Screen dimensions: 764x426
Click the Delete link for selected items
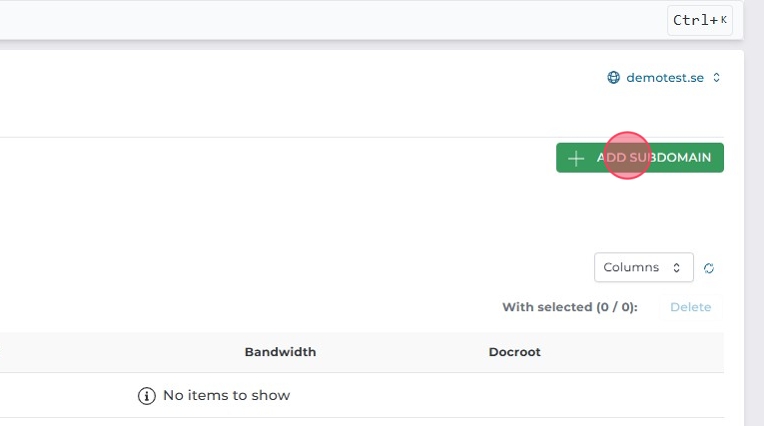tap(690, 307)
